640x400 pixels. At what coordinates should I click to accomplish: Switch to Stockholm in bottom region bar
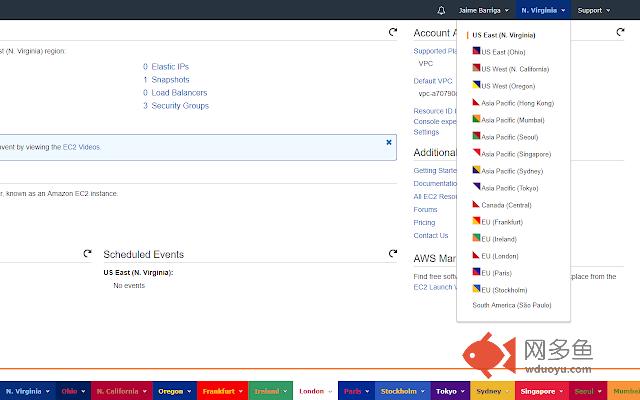[x=402, y=391]
